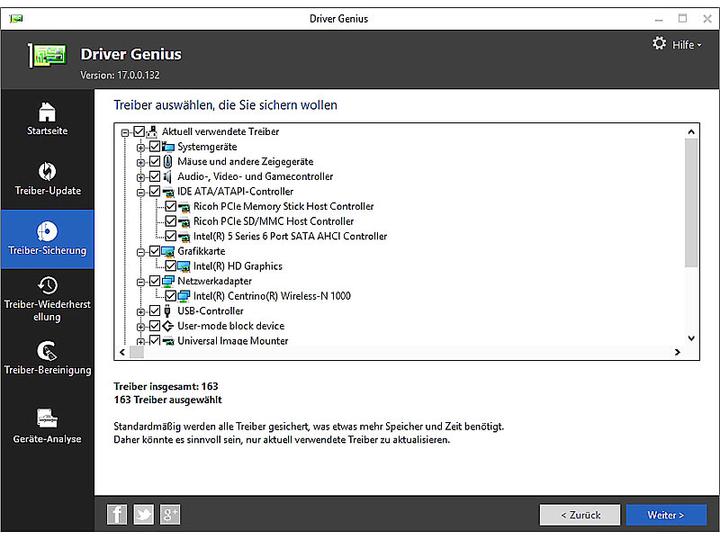720x540 pixels.
Task: Uncheck Intel(R) Centrino(R) Wireless-N 1000 checkbox
Action: 171,296
